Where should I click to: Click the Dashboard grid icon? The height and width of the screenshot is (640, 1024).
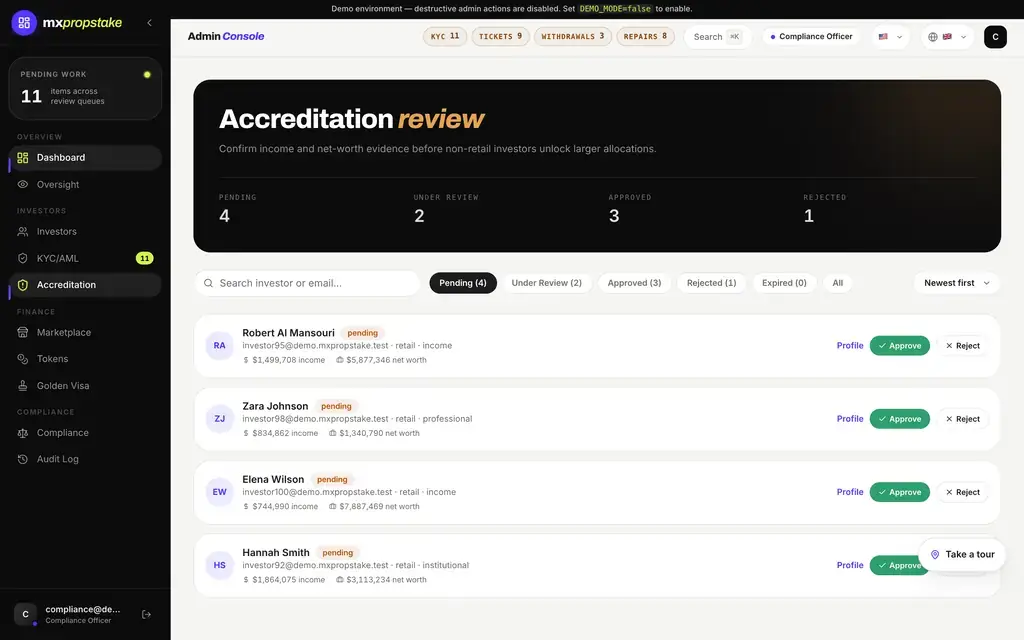23,157
